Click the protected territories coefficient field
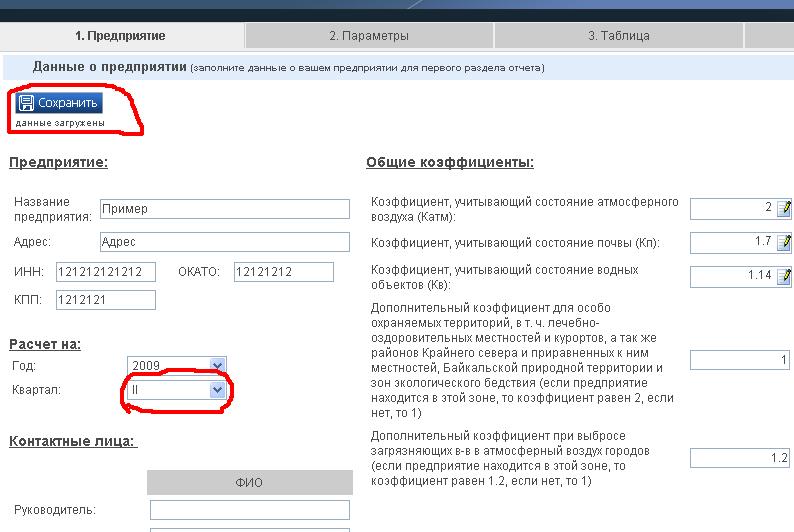794x532 pixels. click(739, 360)
